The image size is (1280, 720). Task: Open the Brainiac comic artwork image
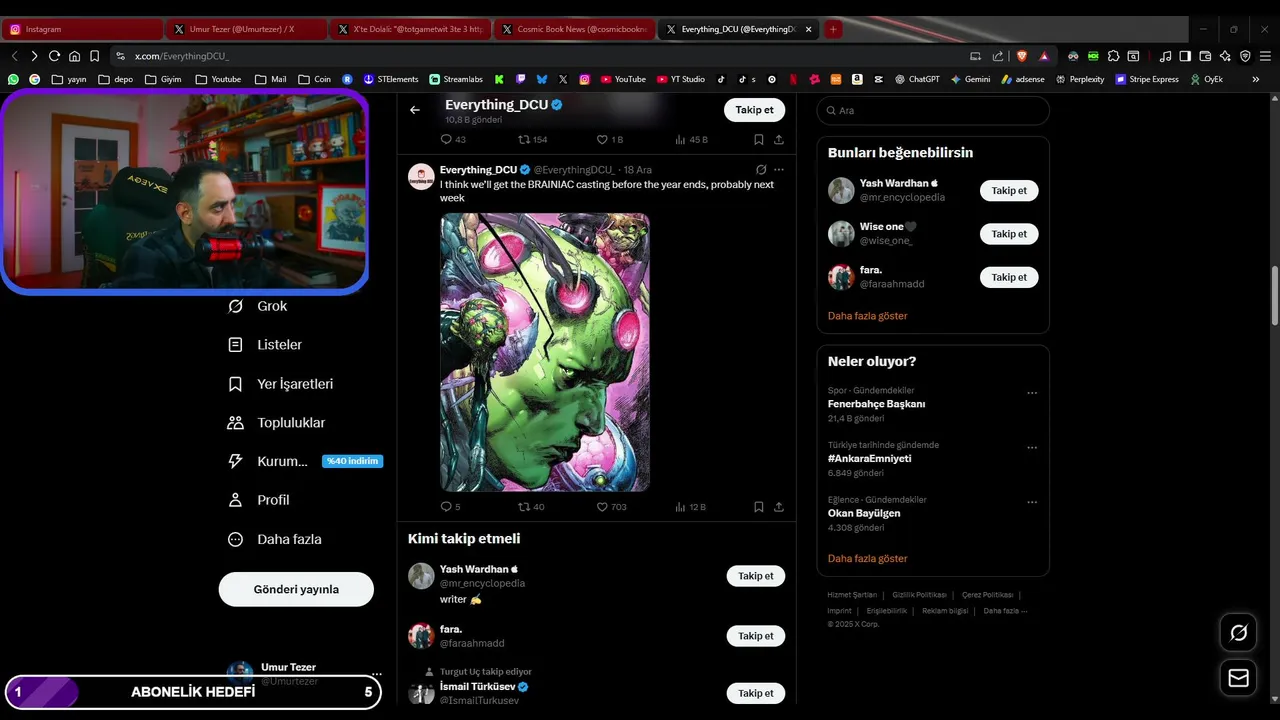pos(545,352)
